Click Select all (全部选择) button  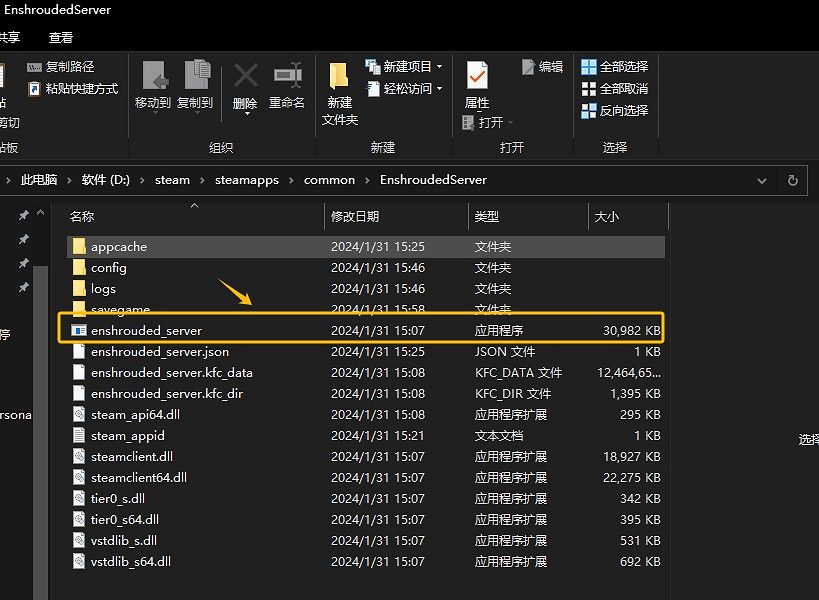pos(615,66)
